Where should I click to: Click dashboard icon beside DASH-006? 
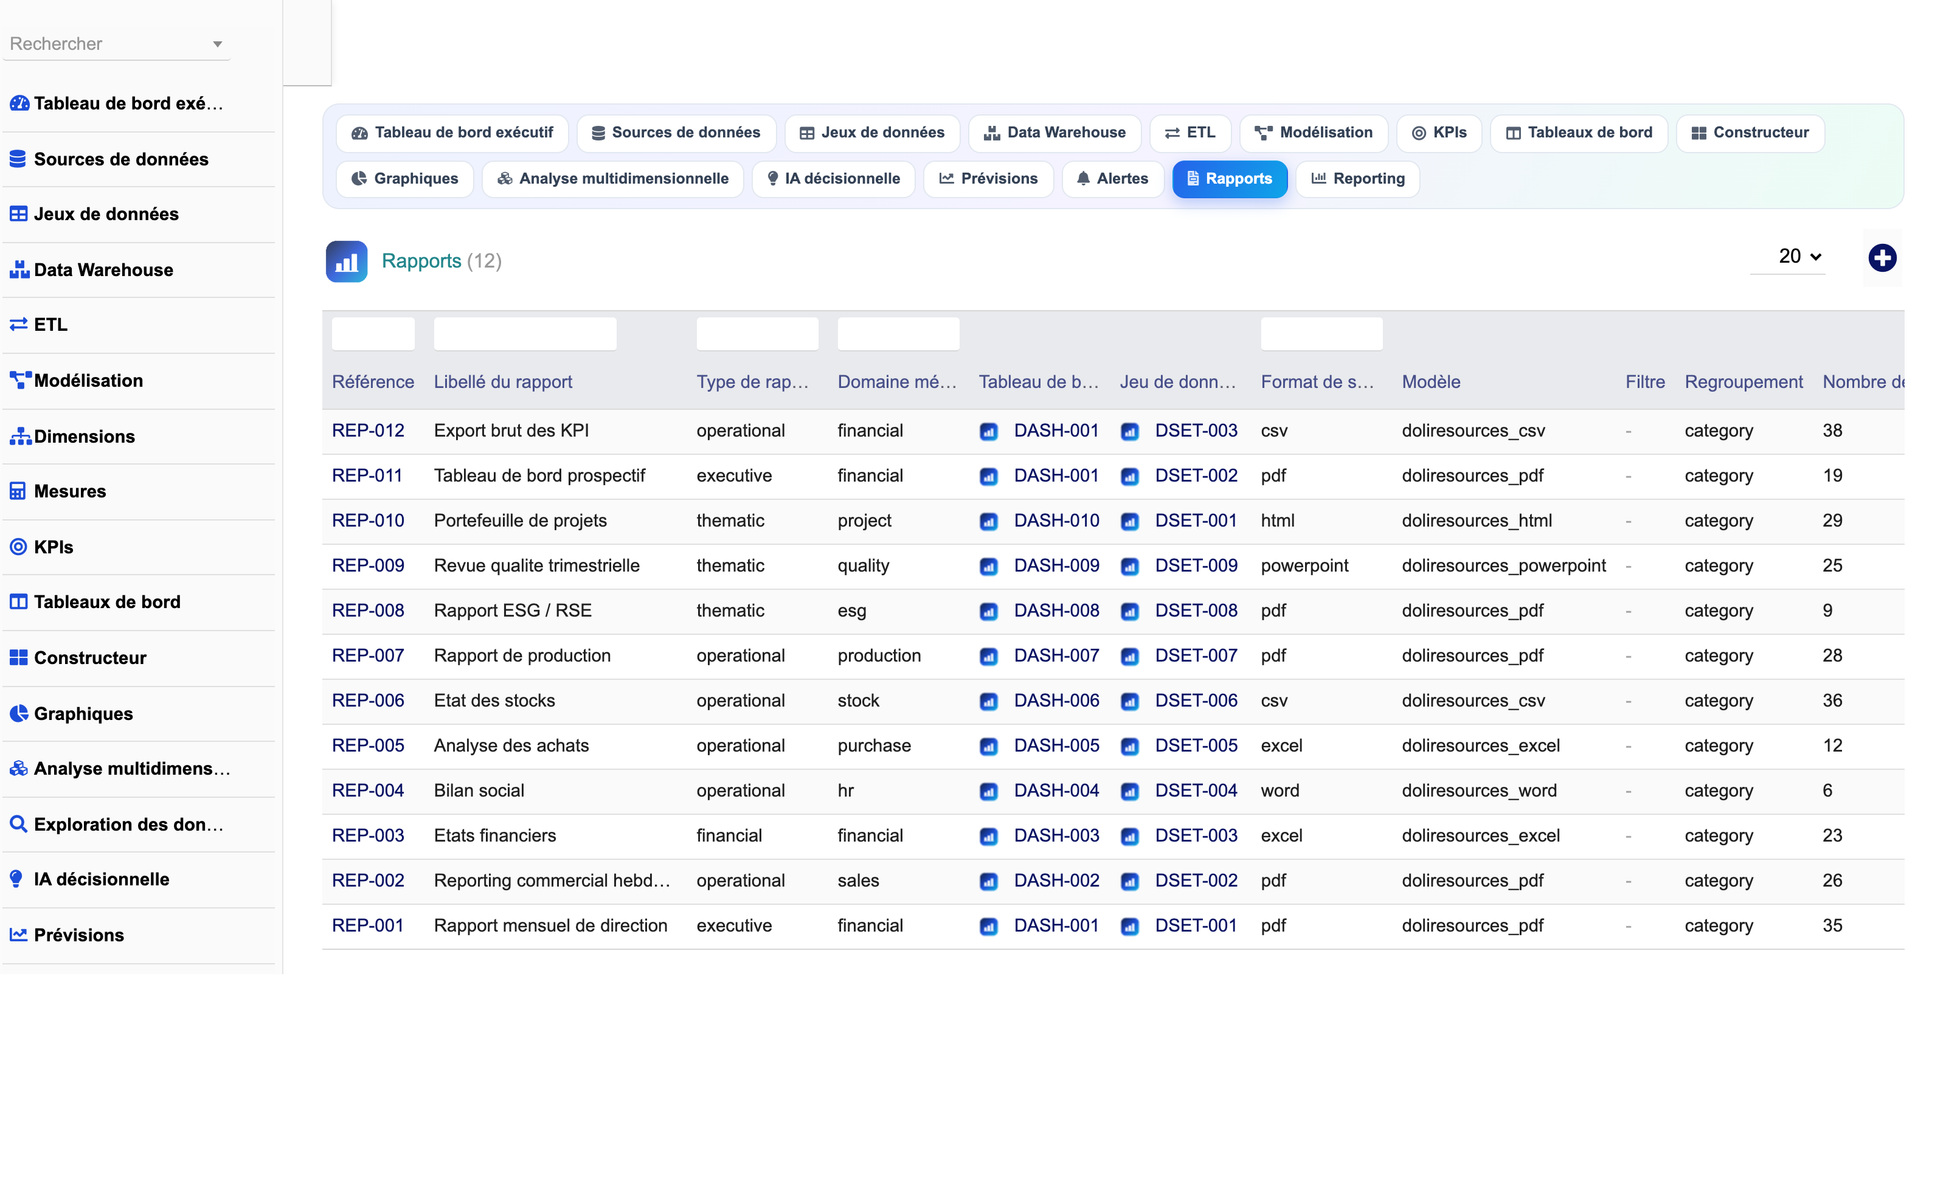(x=988, y=702)
